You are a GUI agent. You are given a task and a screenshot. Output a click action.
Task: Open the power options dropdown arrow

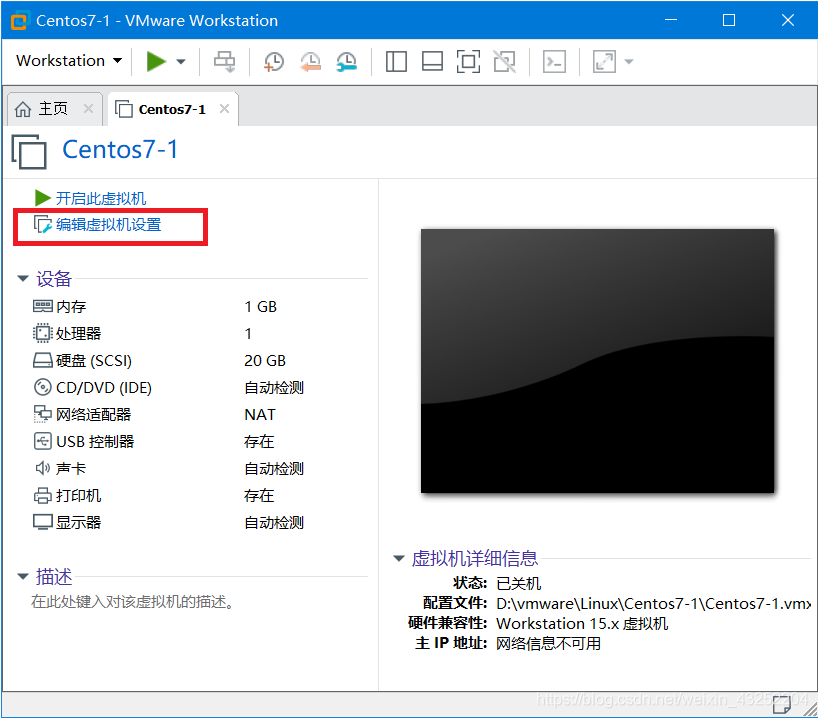(x=181, y=62)
